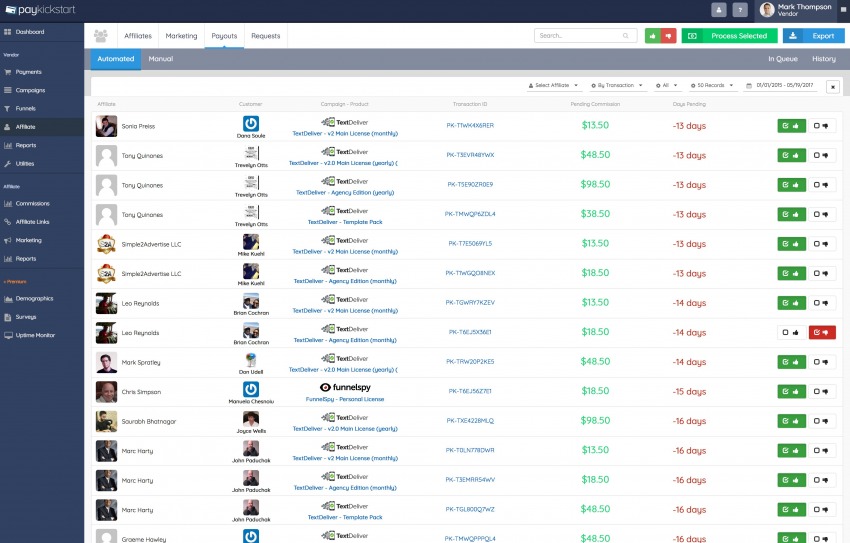
Task: Reject the Mark Spratley payout
Action: pyautogui.click(x=821, y=362)
